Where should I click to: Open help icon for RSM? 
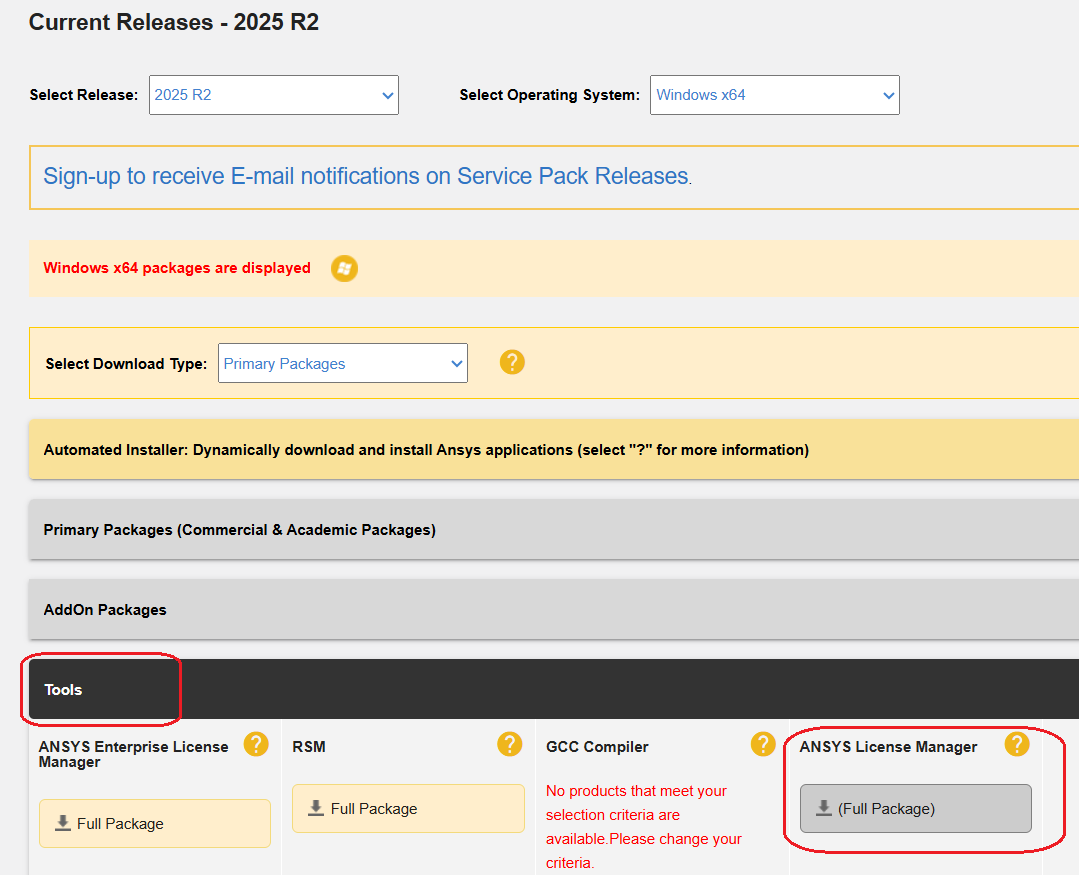click(x=510, y=744)
